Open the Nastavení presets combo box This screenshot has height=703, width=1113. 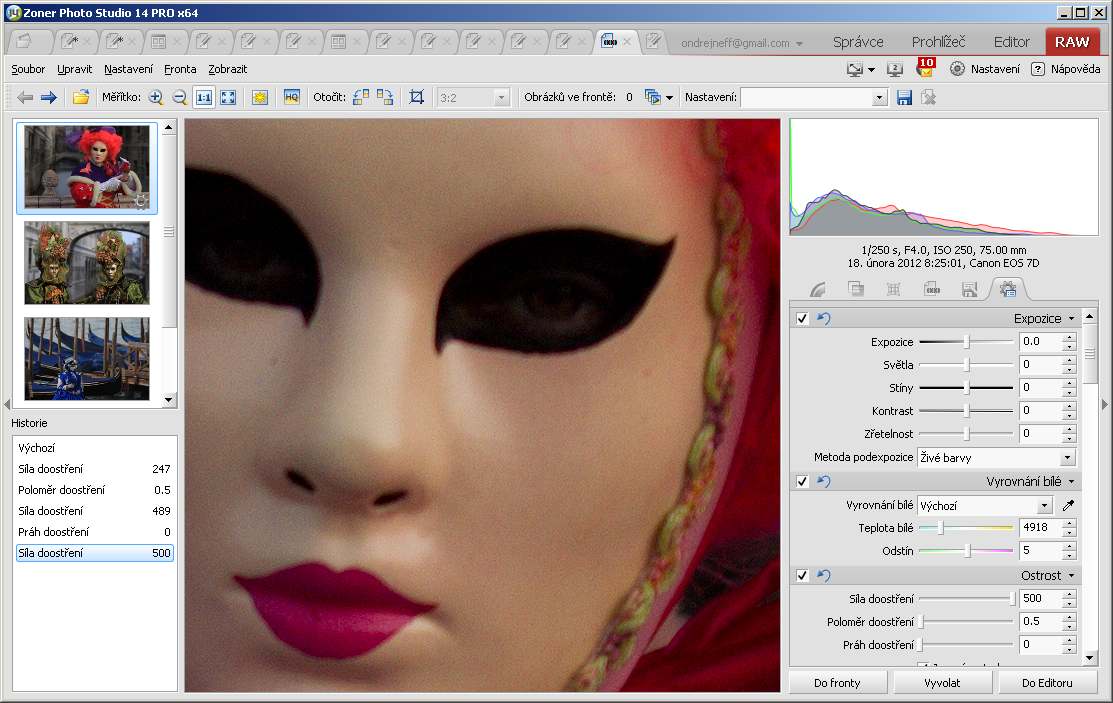[x=813, y=97]
